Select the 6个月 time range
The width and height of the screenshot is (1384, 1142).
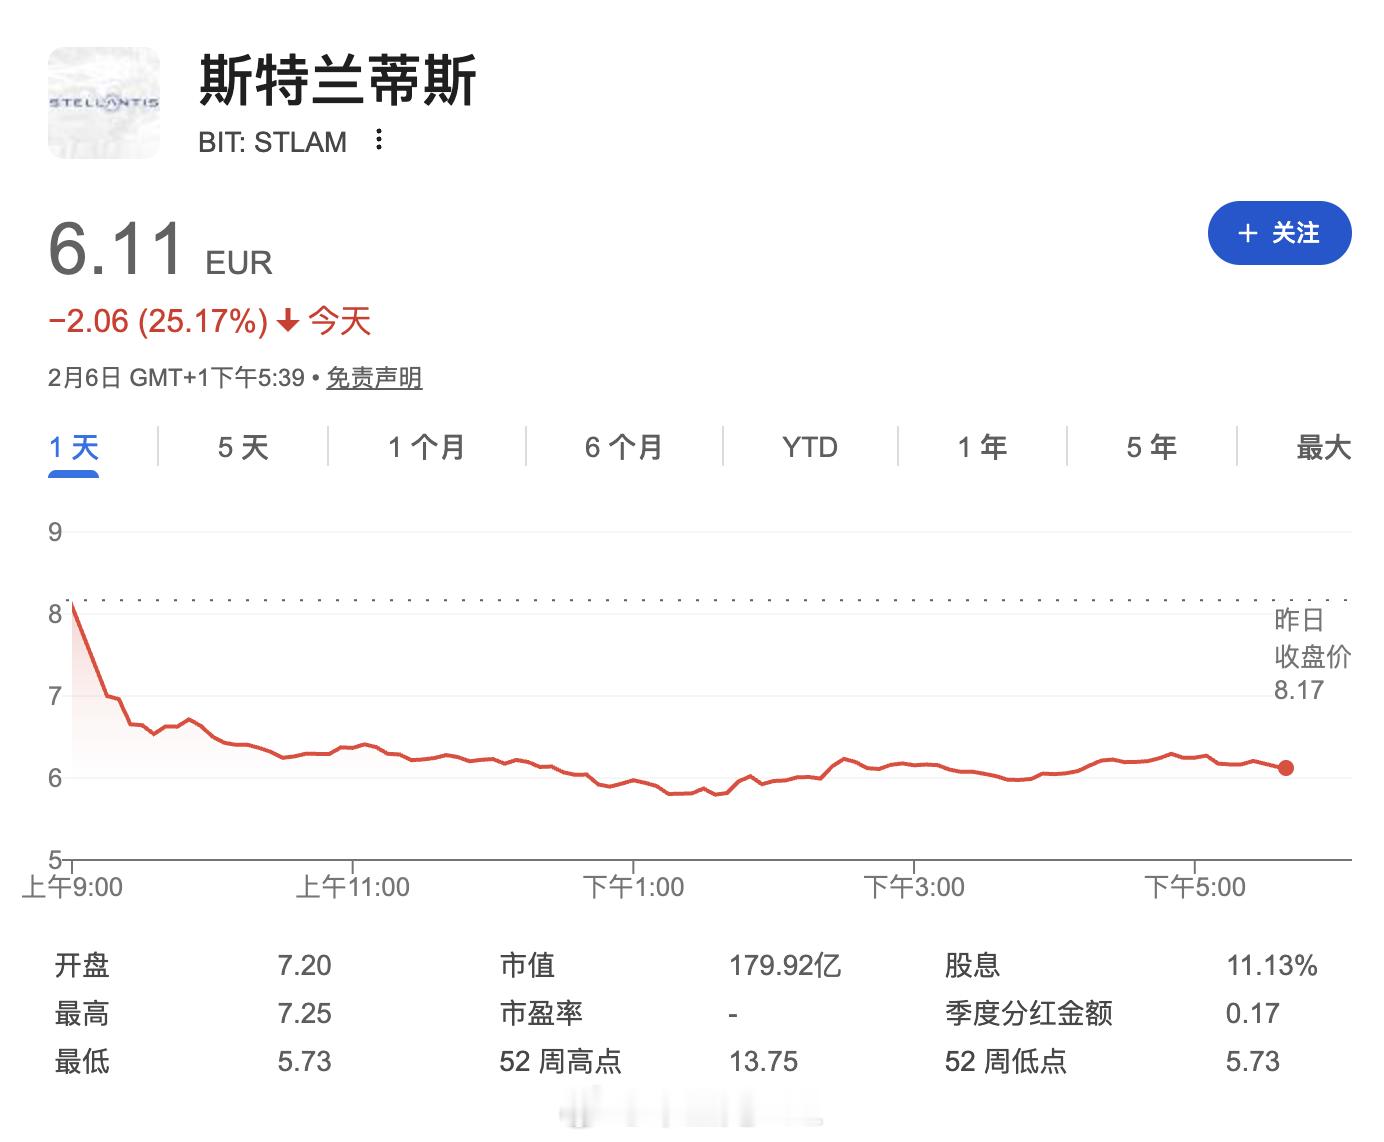(x=622, y=447)
